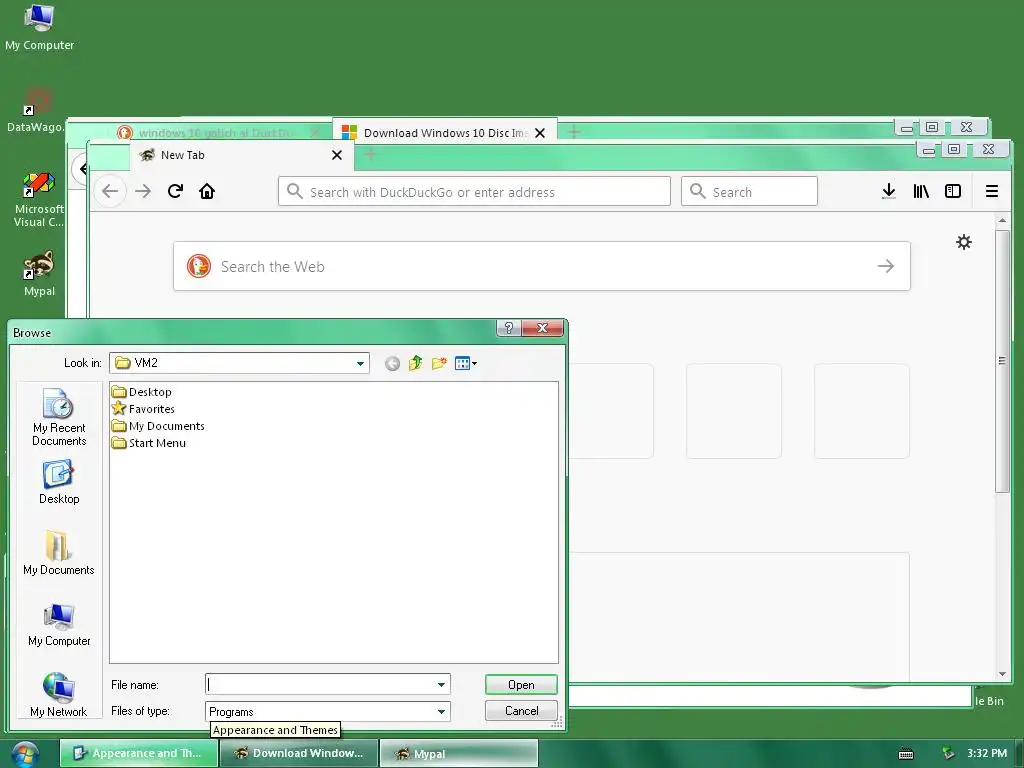Click the Mypal back navigation arrow
The height and width of the screenshot is (768, 1024).
[x=110, y=191]
